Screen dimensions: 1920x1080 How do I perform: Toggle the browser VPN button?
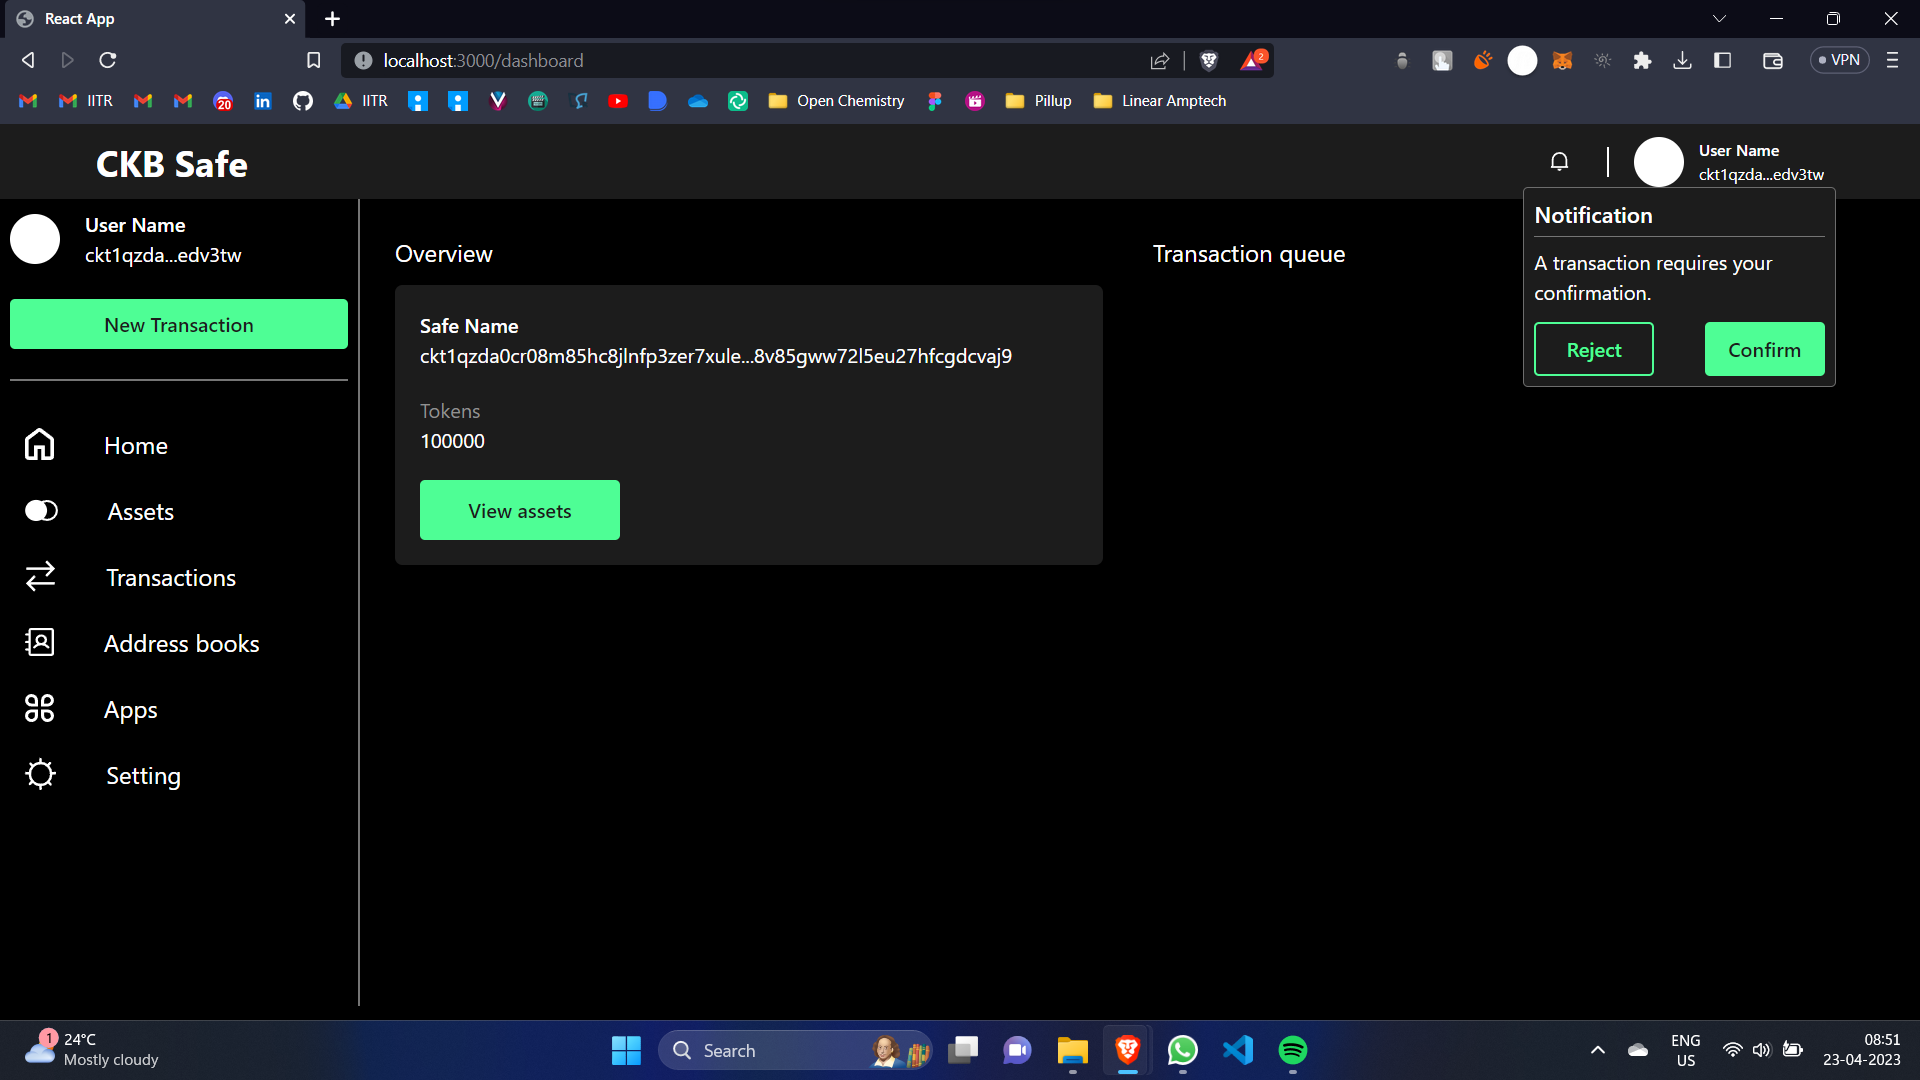pyautogui.click(x=1839, y=60)
